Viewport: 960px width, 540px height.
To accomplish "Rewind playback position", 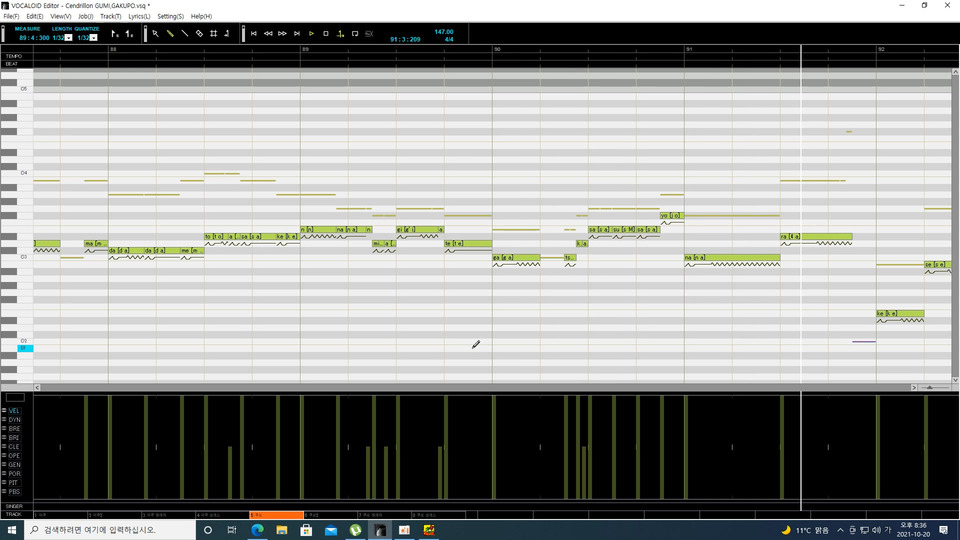I will pyautogui.click(x=268, y=34).
